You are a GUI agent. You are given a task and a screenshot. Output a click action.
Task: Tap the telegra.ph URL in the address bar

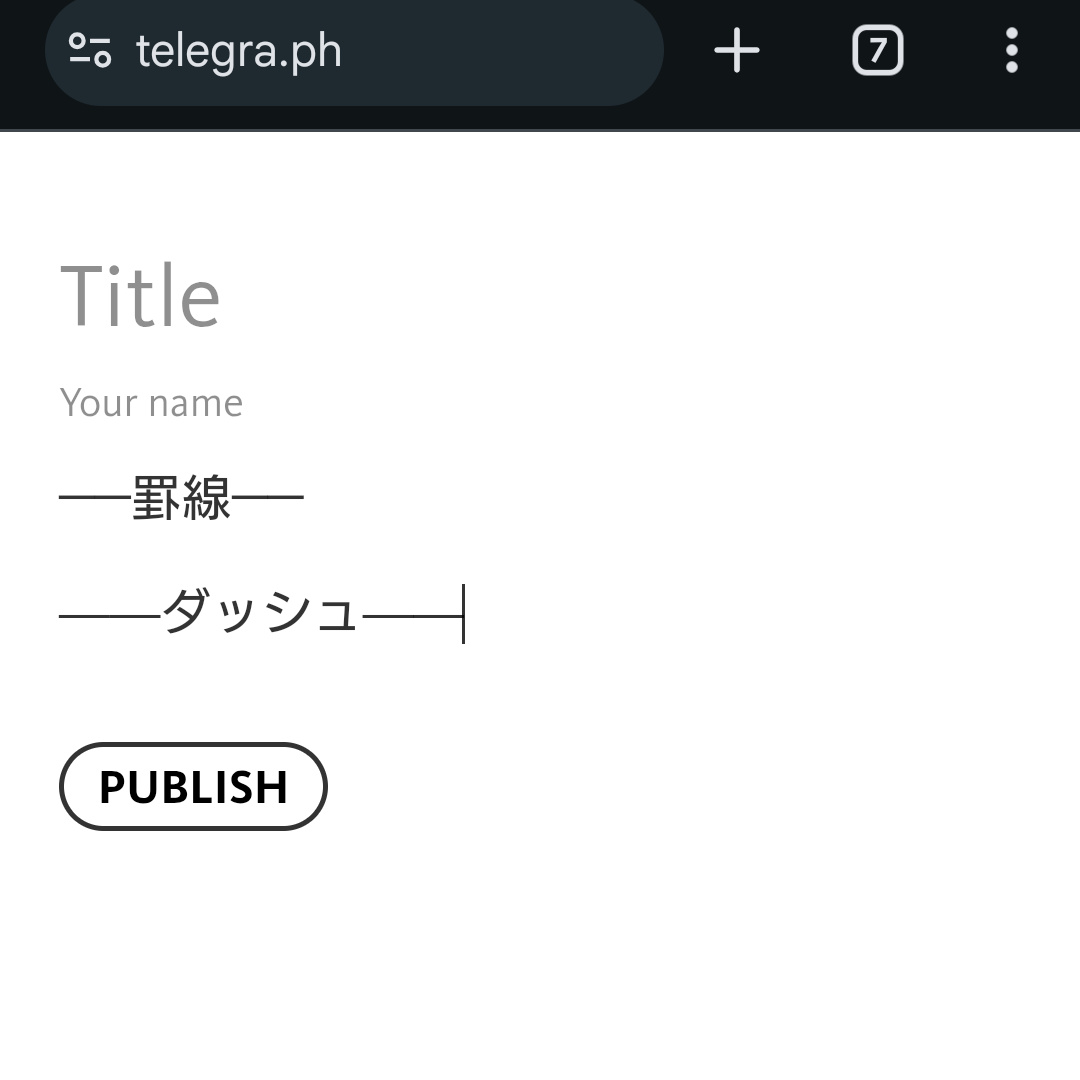tap(239, 51)
